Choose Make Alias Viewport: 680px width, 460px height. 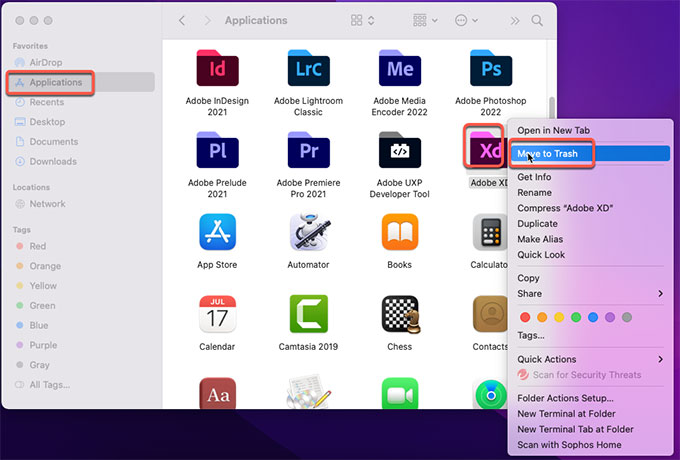(540, 239)
